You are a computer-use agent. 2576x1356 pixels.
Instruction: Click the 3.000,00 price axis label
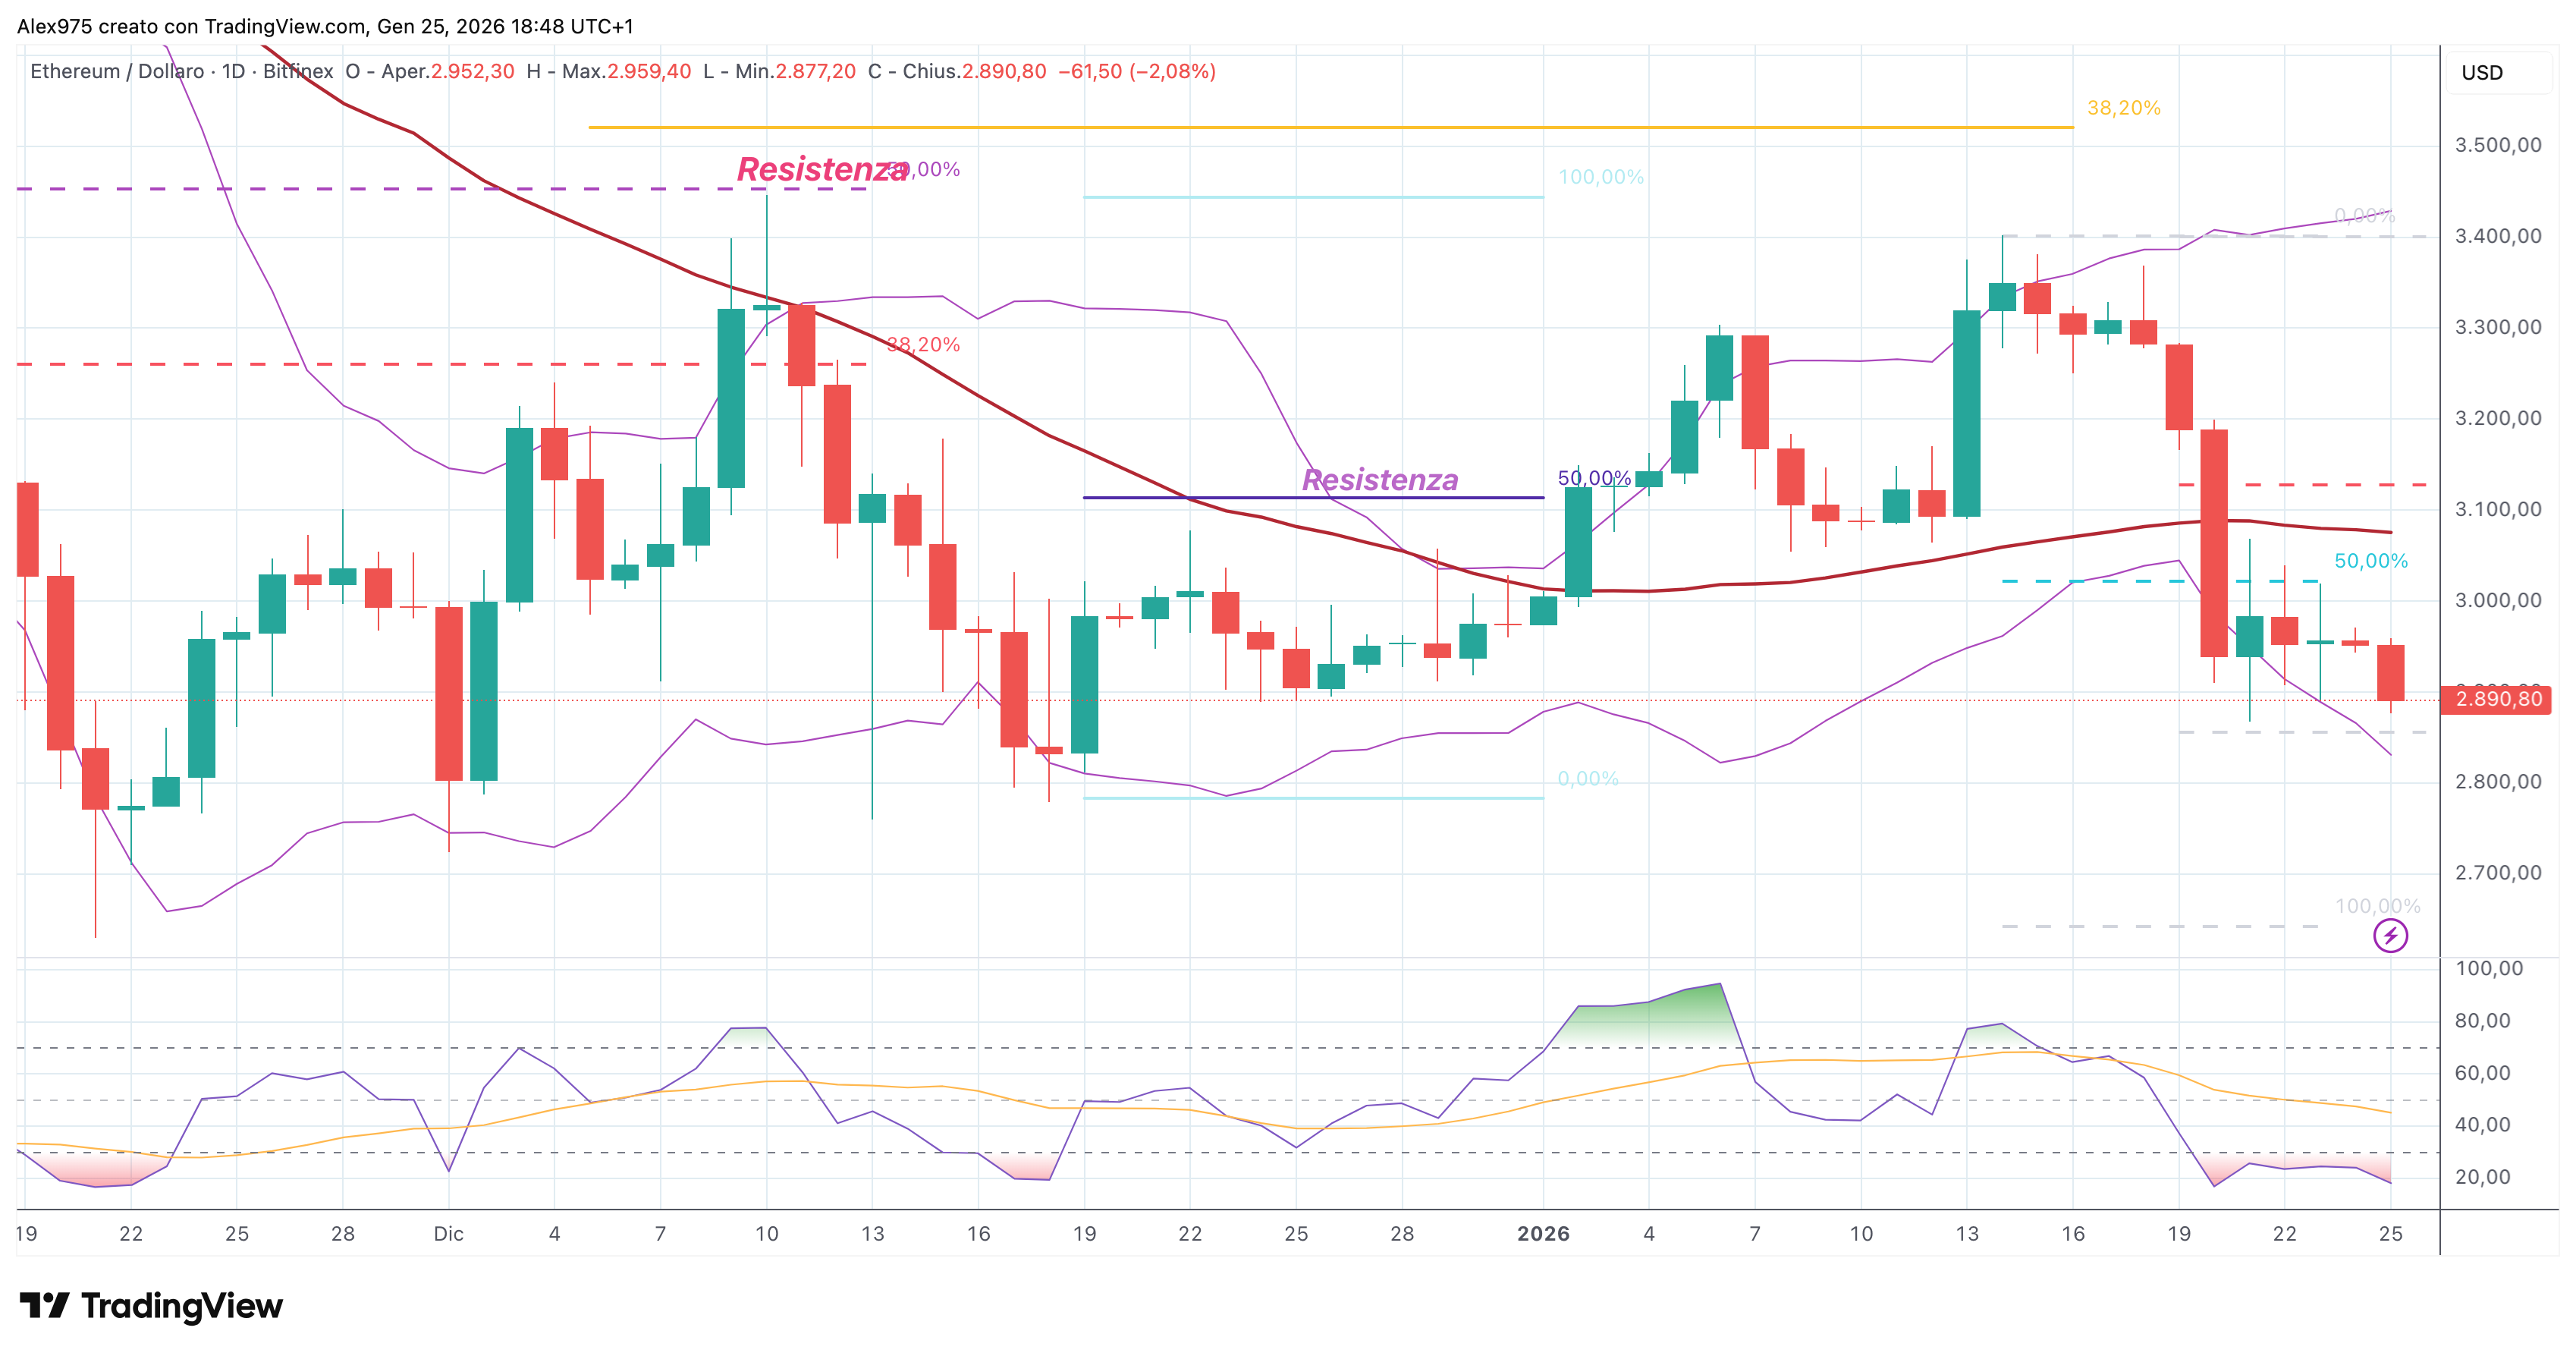coord(2497,600)
